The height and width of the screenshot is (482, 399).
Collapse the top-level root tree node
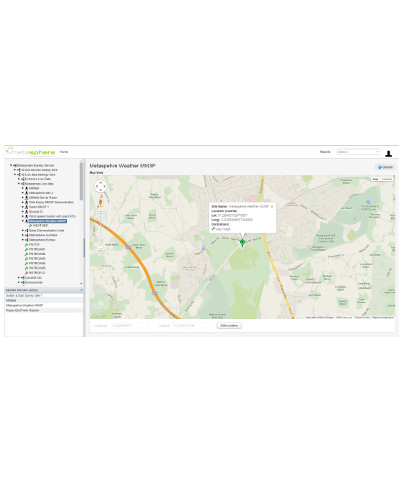11,165
